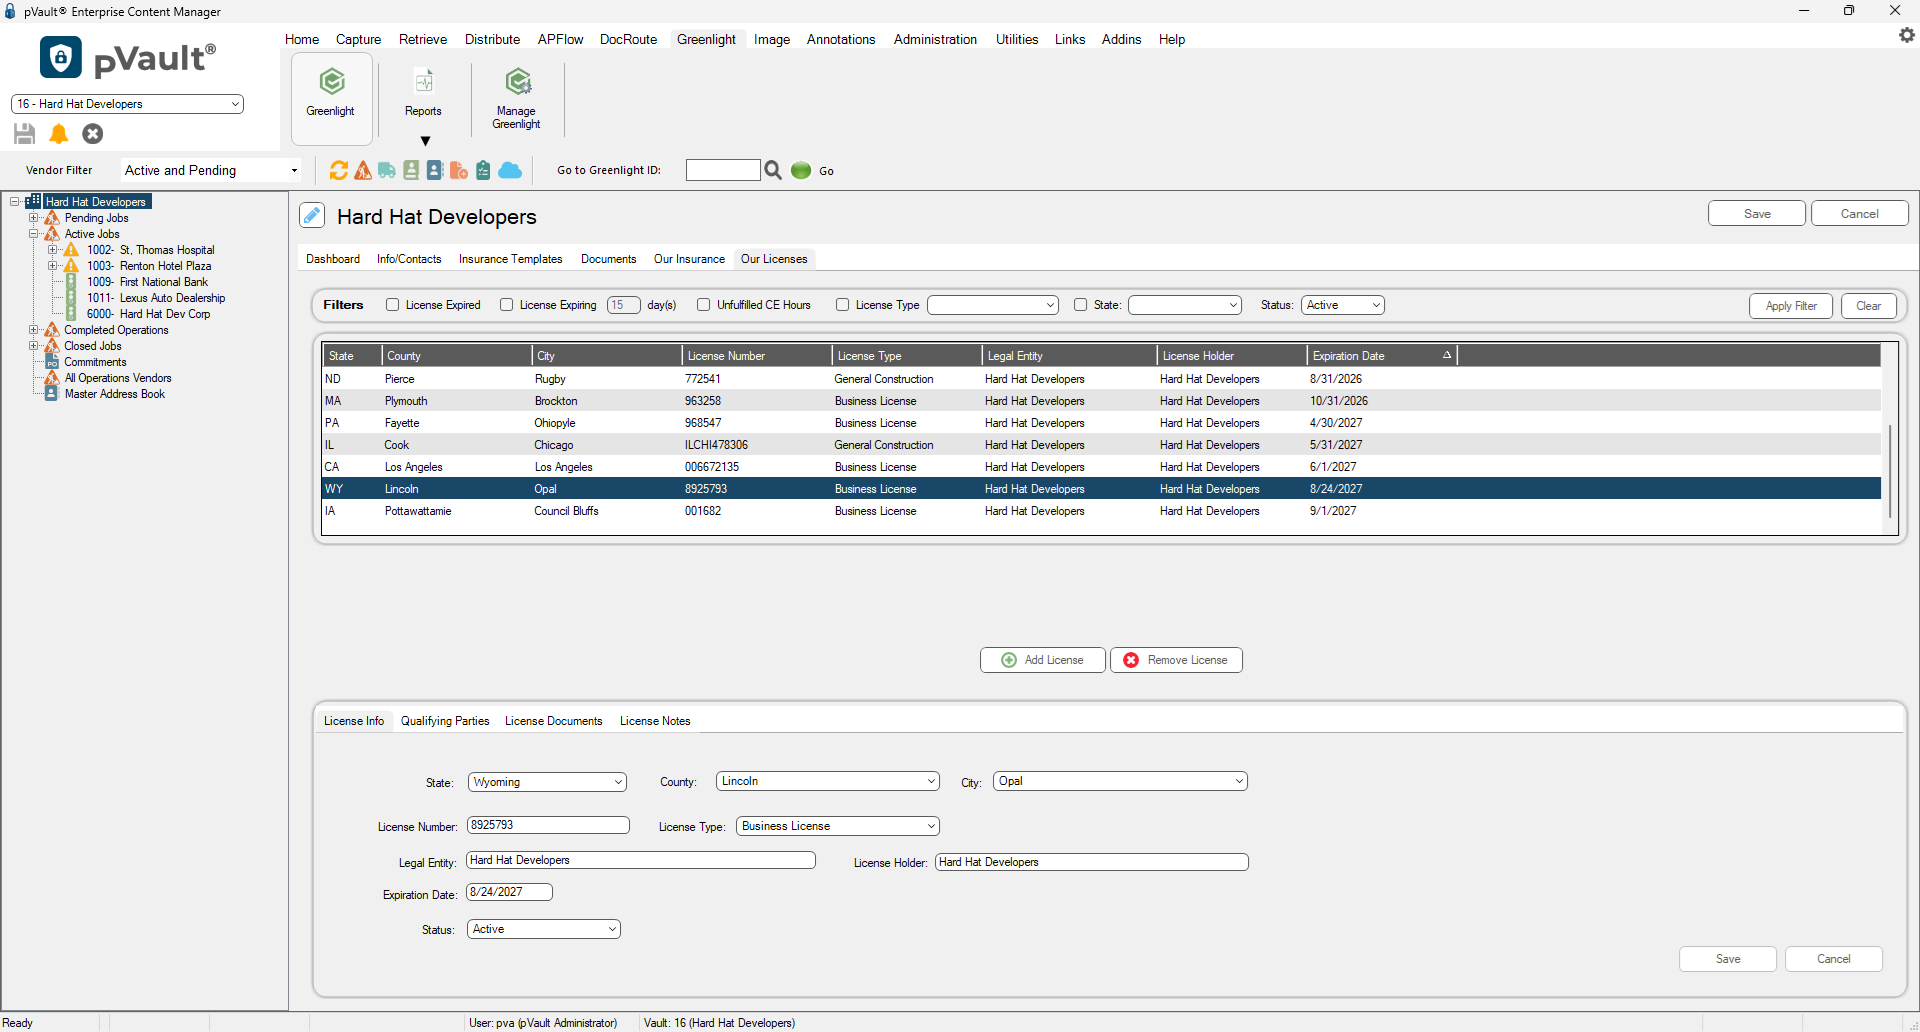Click the orange bell notification icon
1920x1032 pixels.
[59, 133]
